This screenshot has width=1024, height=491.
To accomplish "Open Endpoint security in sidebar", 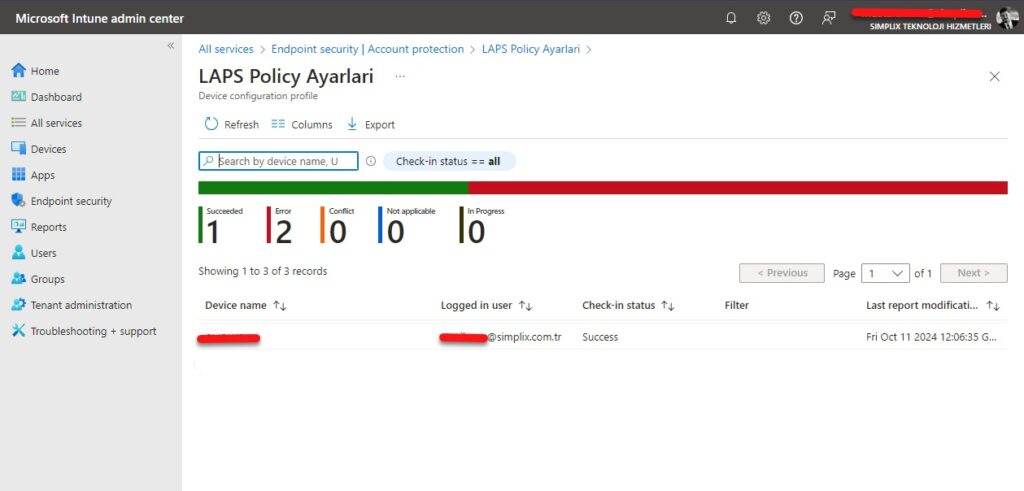I will pos(71,201).
